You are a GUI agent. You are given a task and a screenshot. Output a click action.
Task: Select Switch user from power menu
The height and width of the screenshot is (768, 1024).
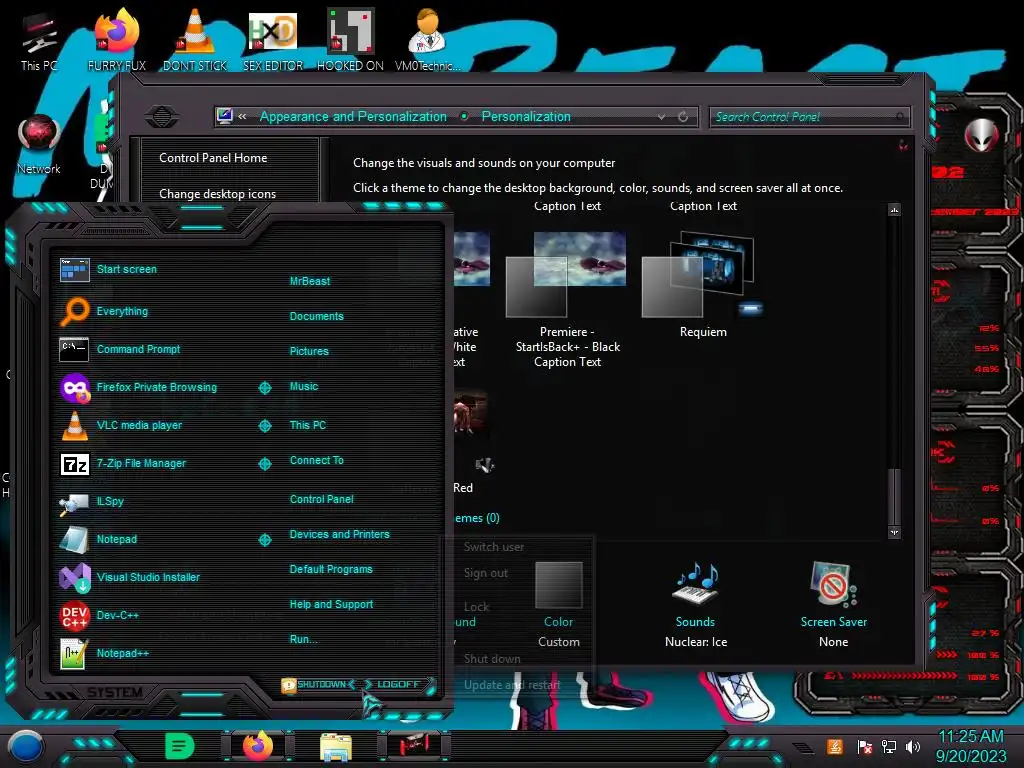[494, 547]
